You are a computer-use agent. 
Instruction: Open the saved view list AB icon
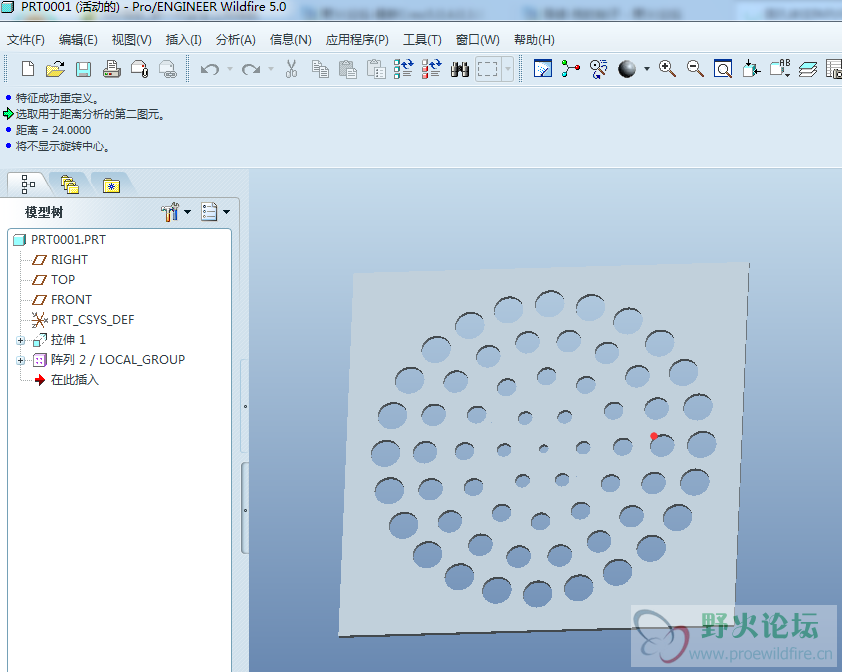point(780,69)
